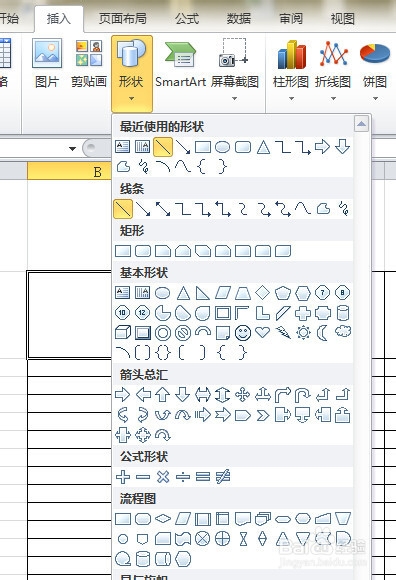
Task: Expand the 饼图 chart menu
Action: [375, 70]
